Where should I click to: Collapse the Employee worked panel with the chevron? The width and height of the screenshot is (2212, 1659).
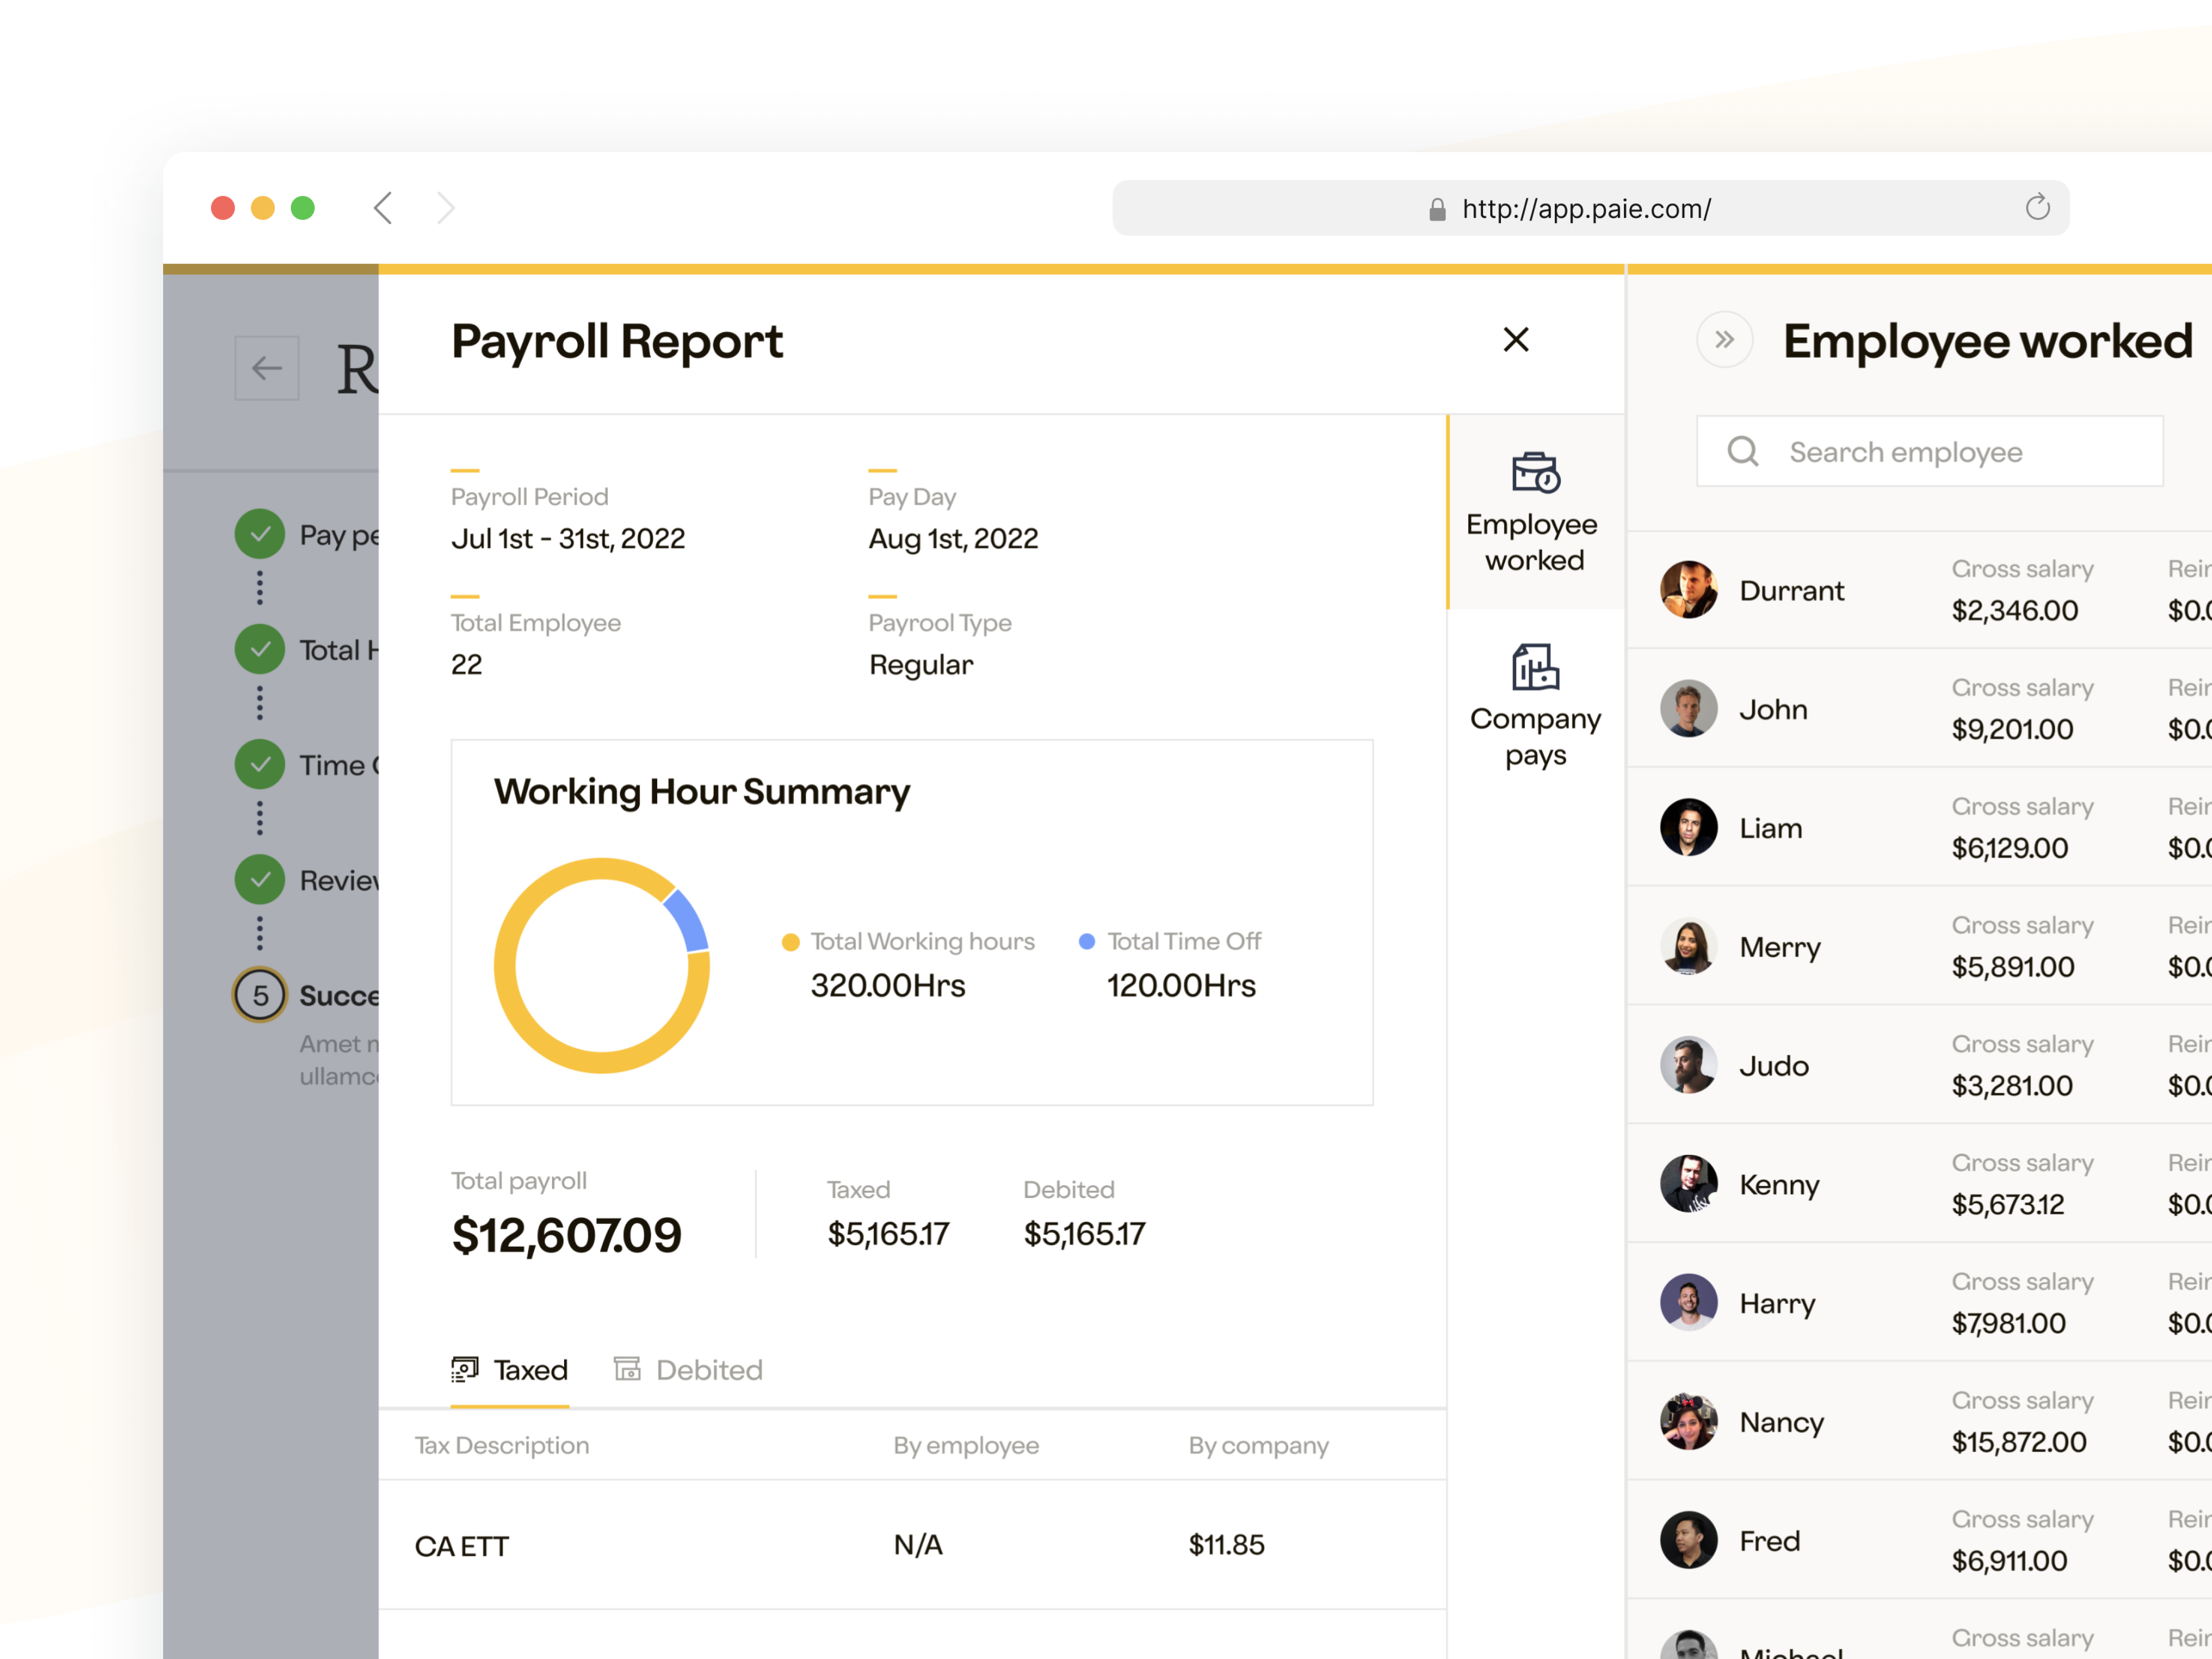coord(1724,340)
